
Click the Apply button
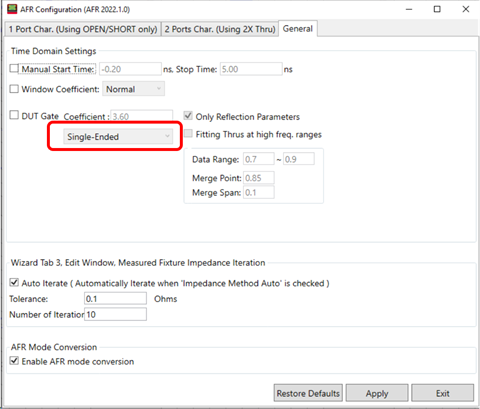coord(377,393)
